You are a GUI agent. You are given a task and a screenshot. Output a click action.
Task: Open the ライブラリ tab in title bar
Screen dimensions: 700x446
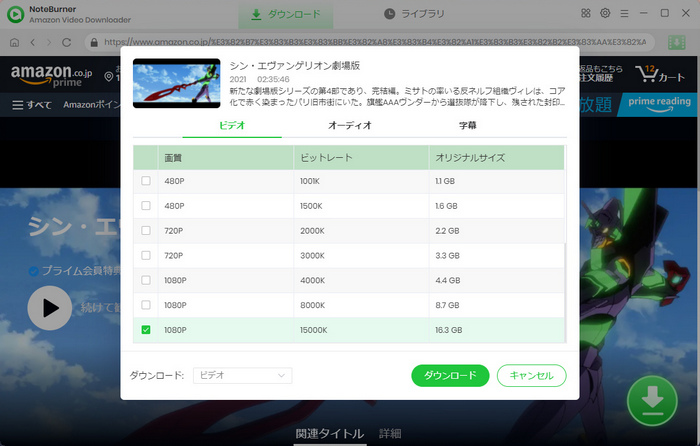tap(414, 14)
